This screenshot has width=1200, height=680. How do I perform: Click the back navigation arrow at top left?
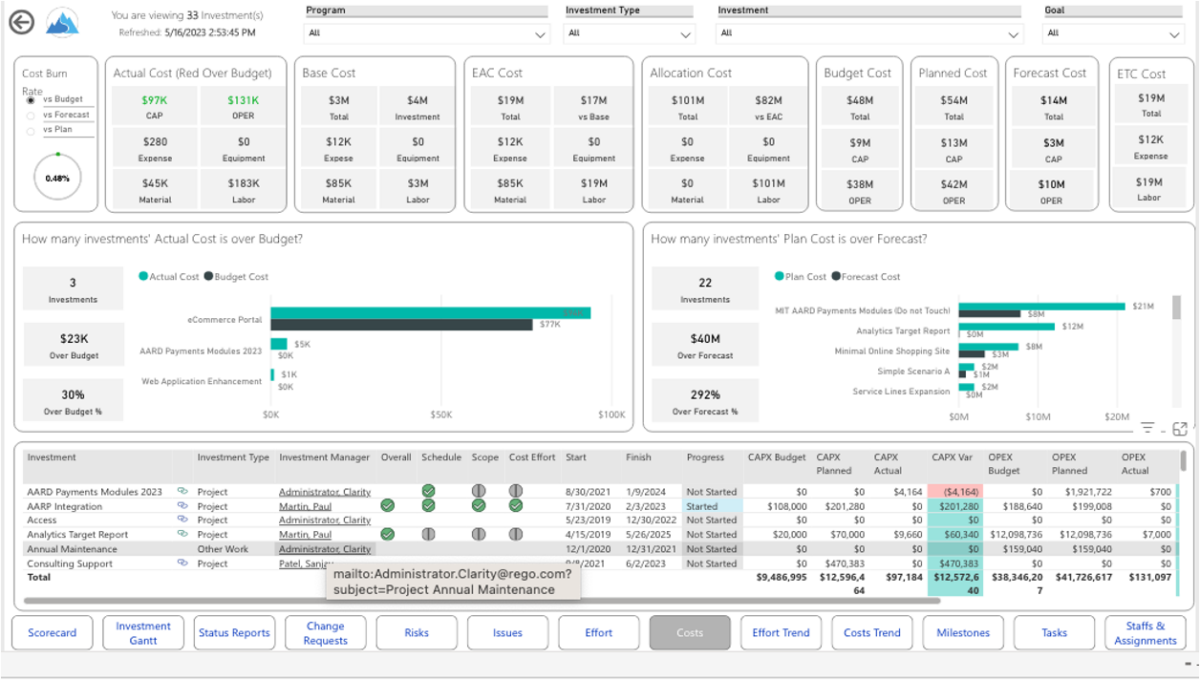click(20, 21)
